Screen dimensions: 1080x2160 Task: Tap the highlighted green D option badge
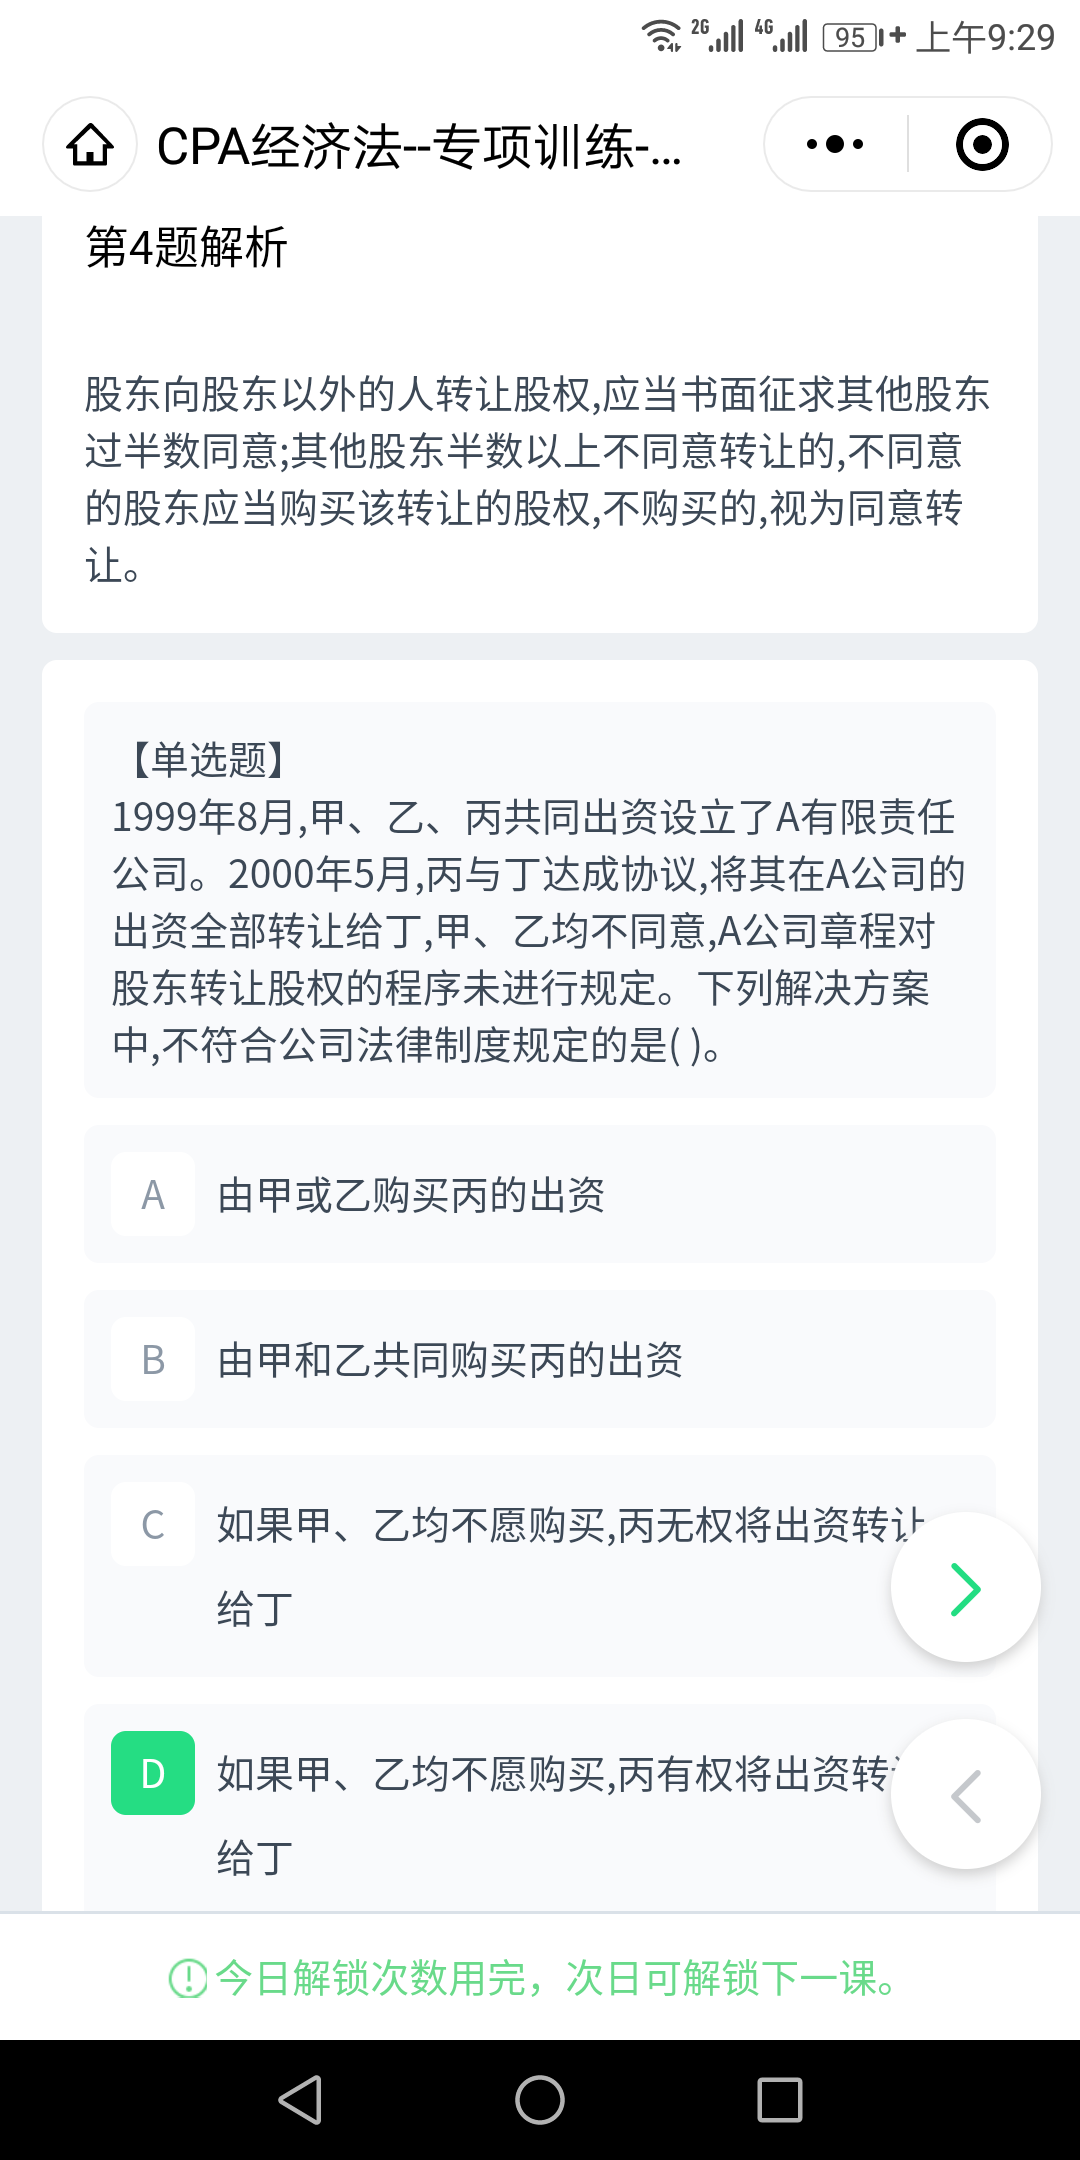pos(153,1773)
